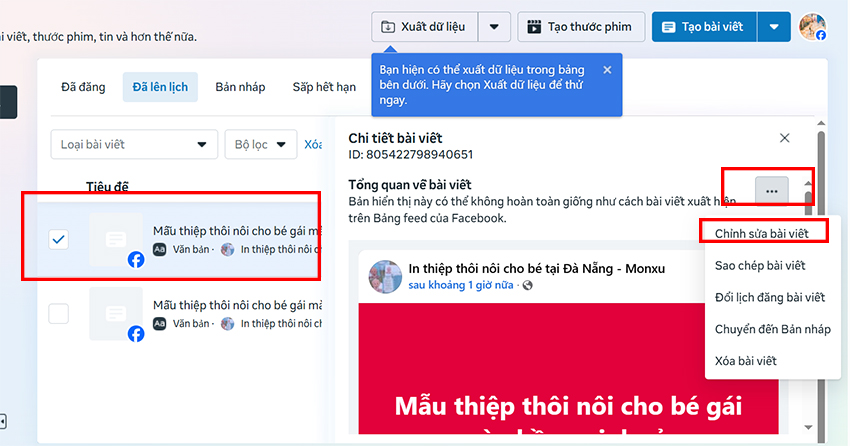The width and height of the screenshot is (850, 446).
Task: Click the first post's Facebook badge icon
Action: [x=136, y=260]
